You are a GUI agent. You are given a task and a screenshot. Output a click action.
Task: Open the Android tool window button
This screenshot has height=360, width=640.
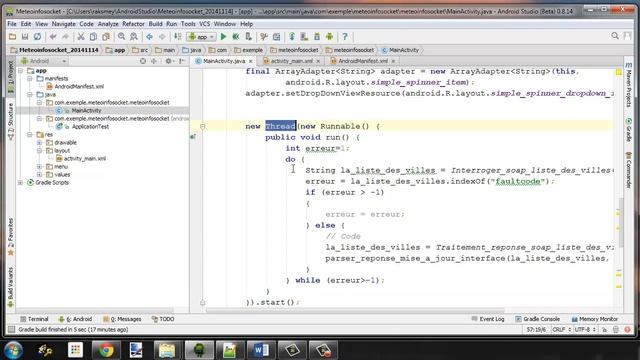(75, 319)
